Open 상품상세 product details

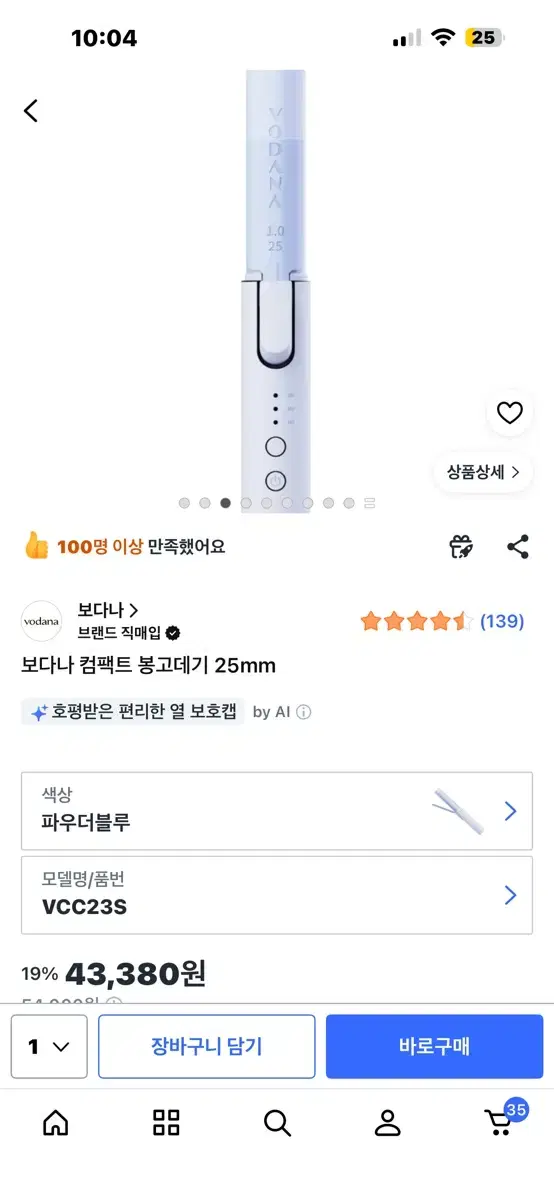coord(483,472)
